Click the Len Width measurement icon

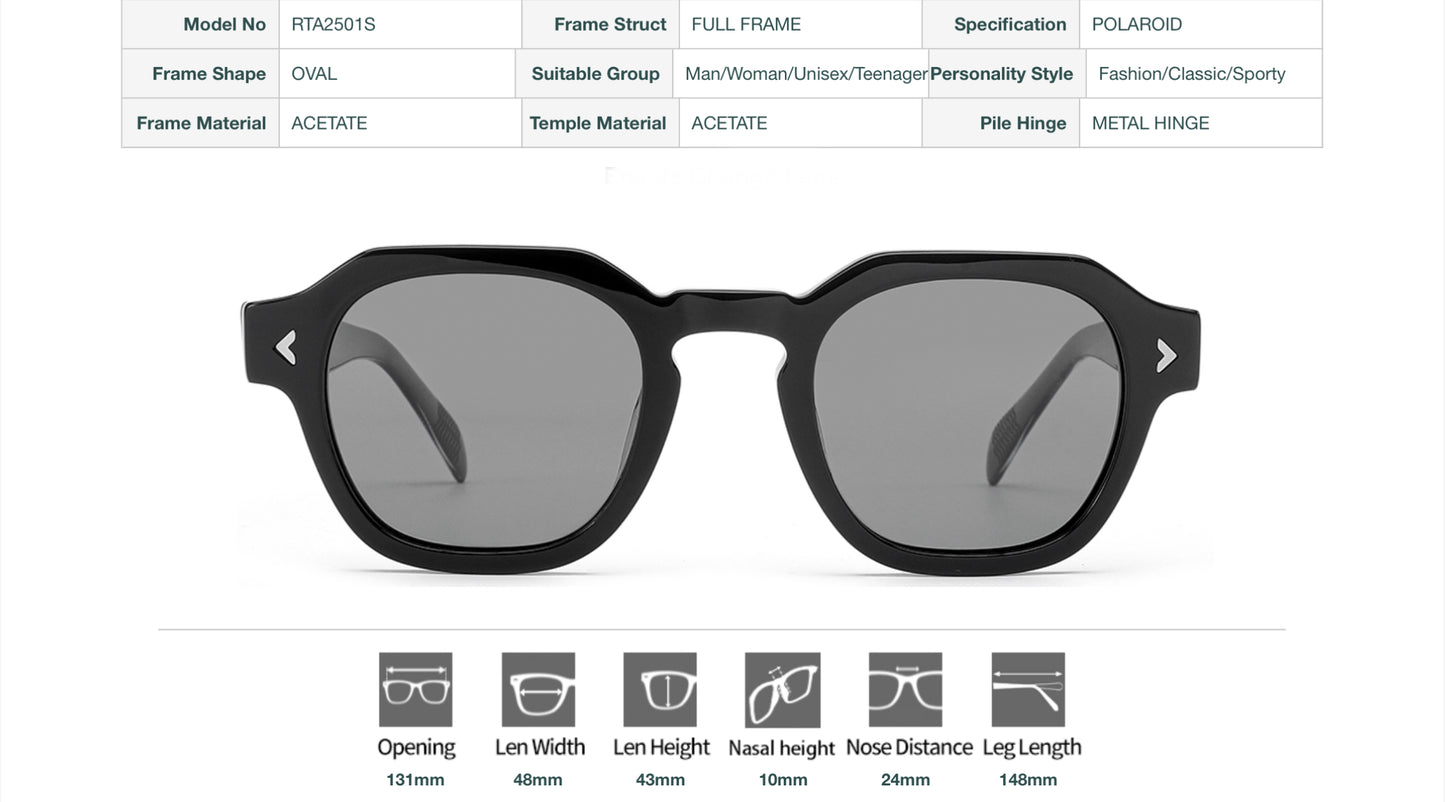pyautogui.click(x=538, y=690)
